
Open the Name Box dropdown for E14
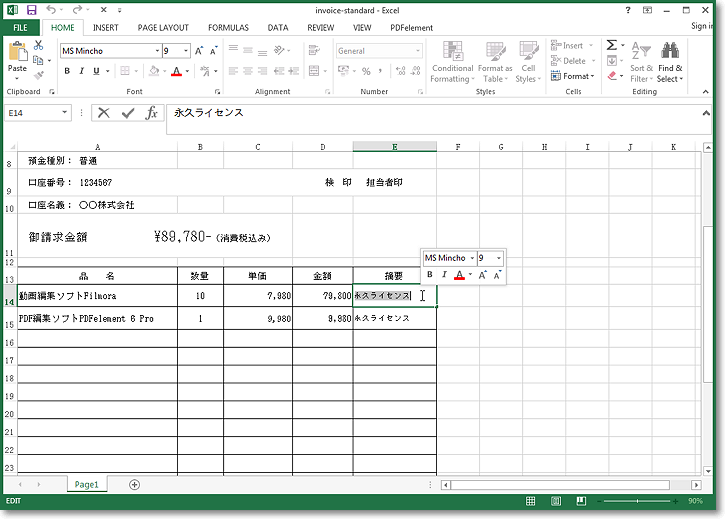click(x=64, y=112)
